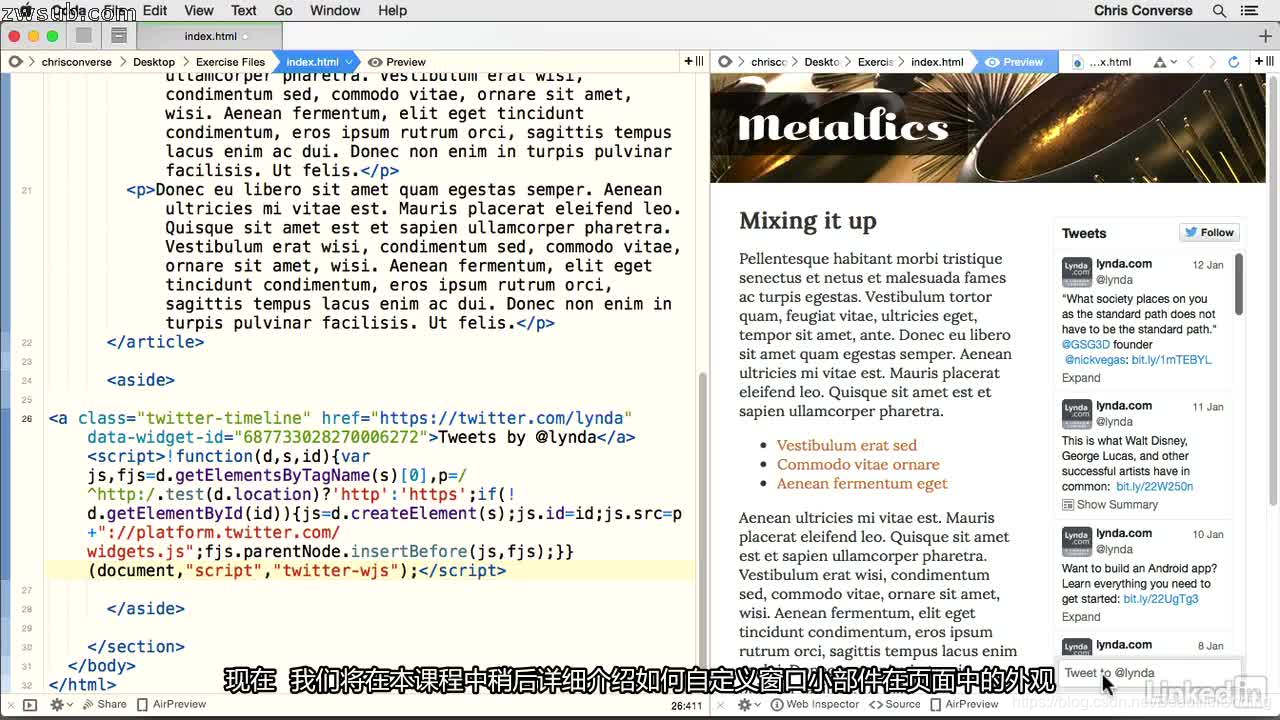1280x720 pixels.
Task: Open the gear settings dropdown in left status bar
Action: pos(61,704)
